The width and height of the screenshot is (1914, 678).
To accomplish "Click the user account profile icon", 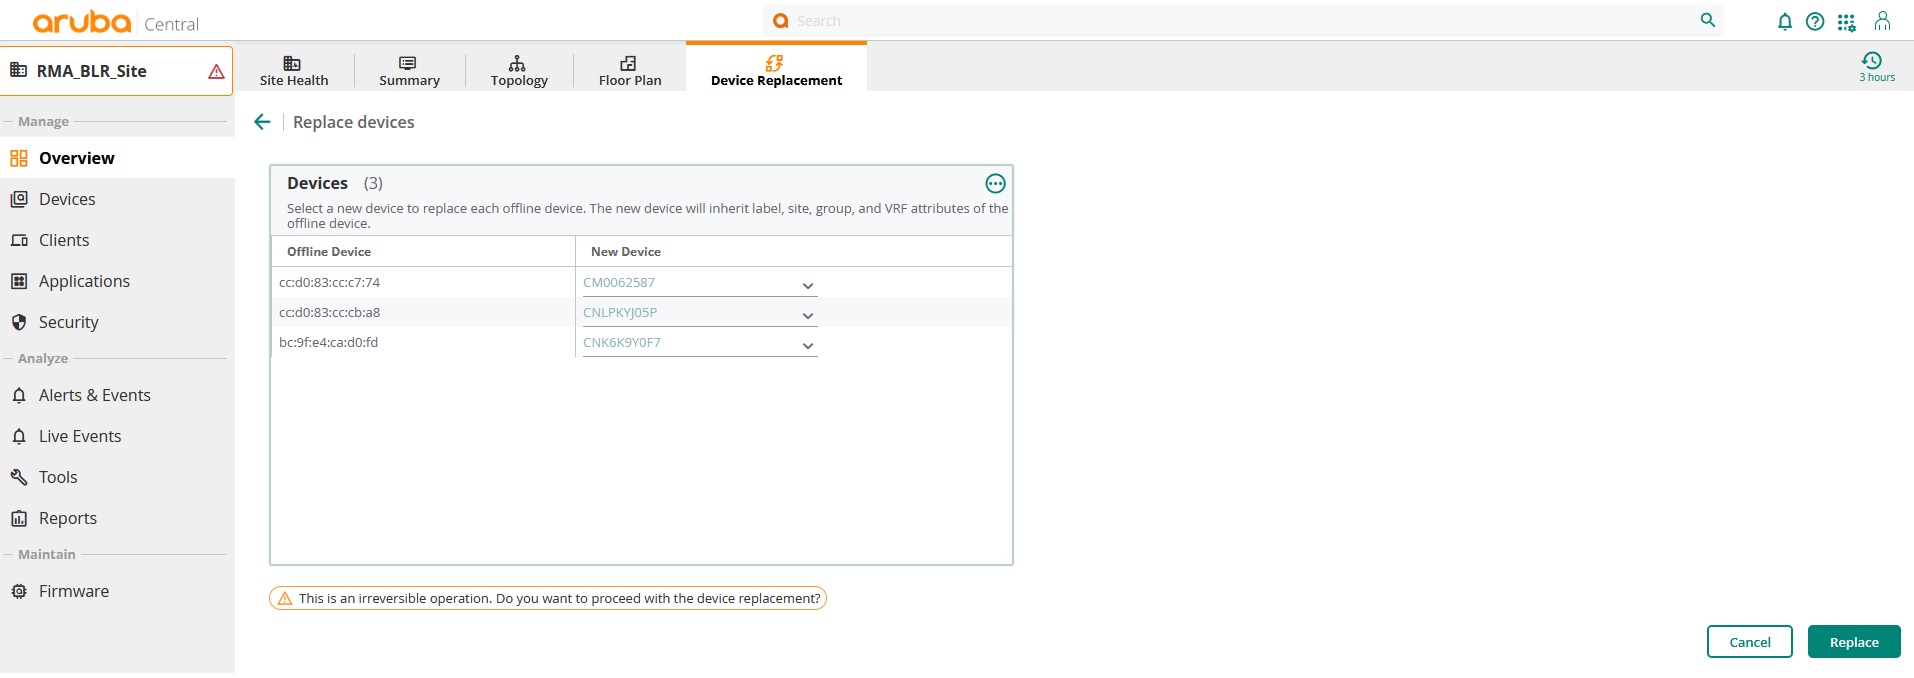I will pyautogui.click(x=1882, y=21).
